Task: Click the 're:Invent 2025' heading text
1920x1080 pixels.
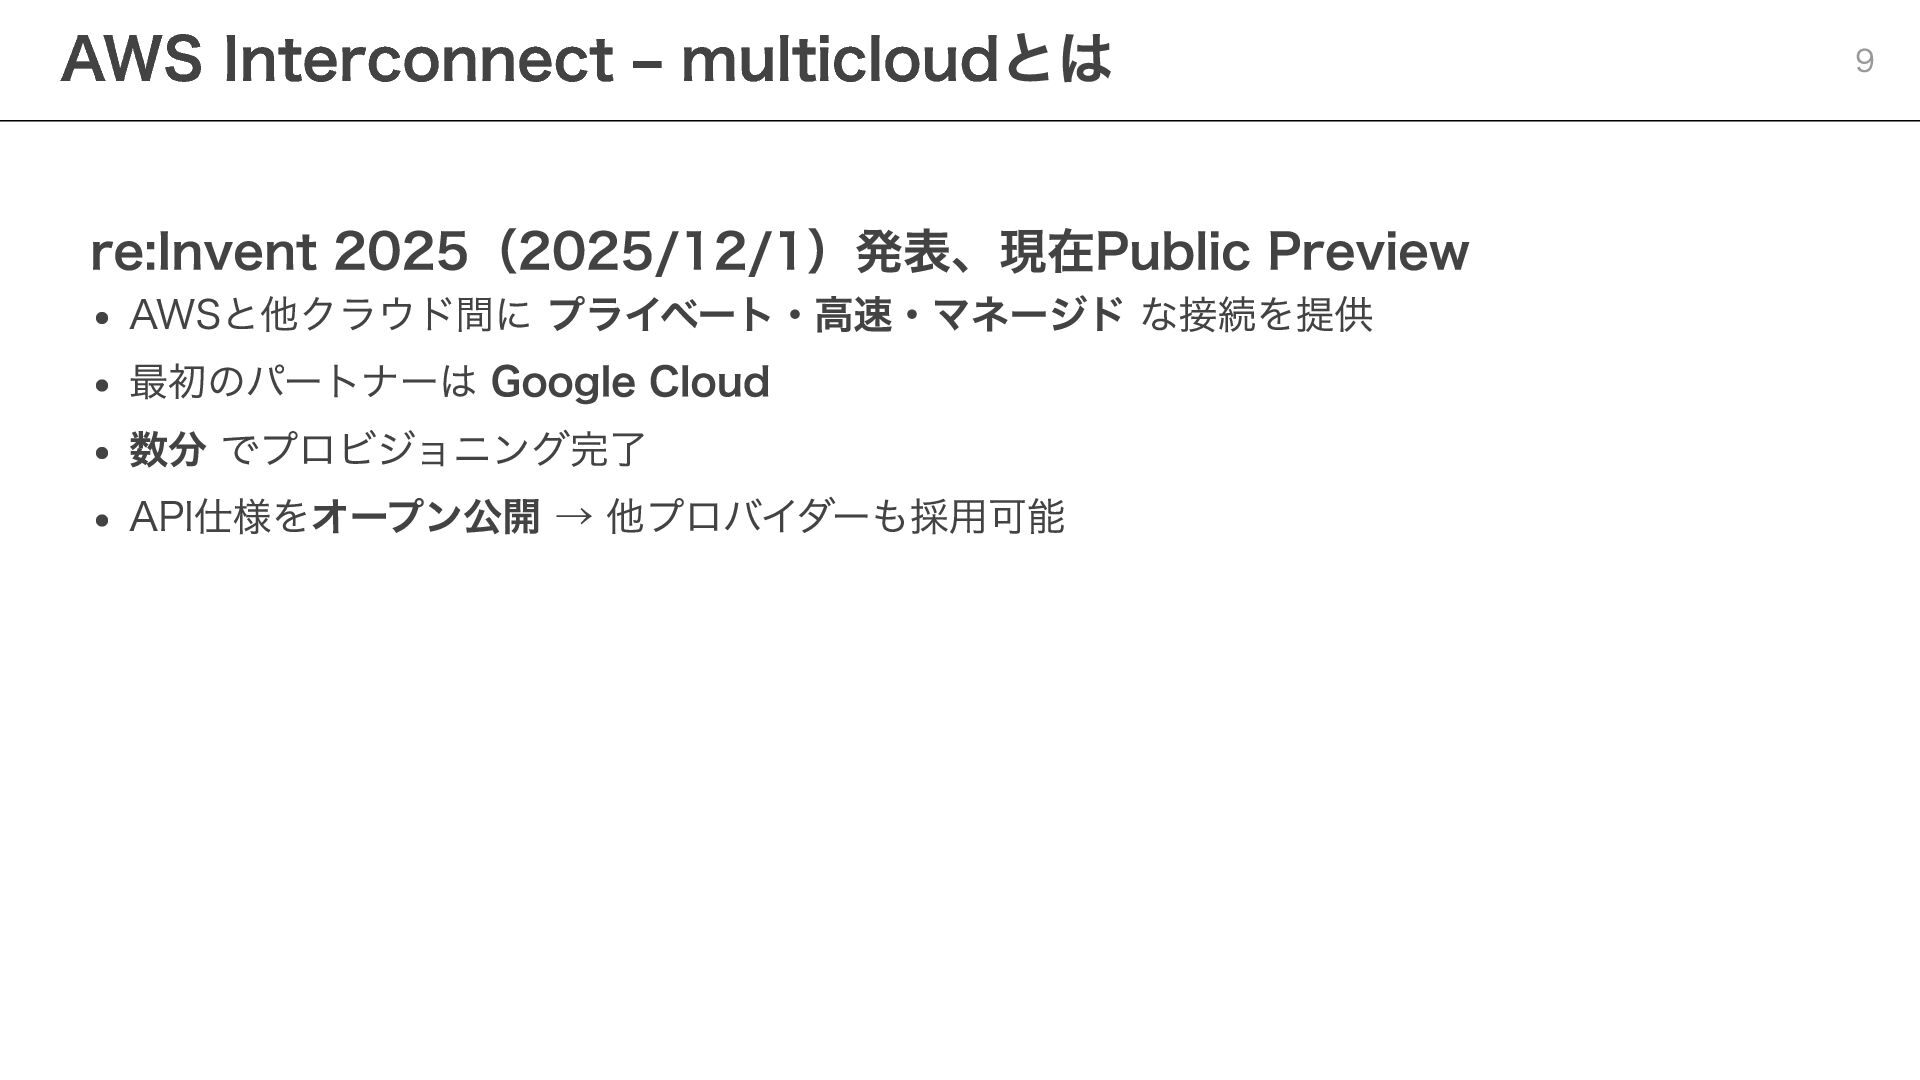Action: (x=278, y=251)
